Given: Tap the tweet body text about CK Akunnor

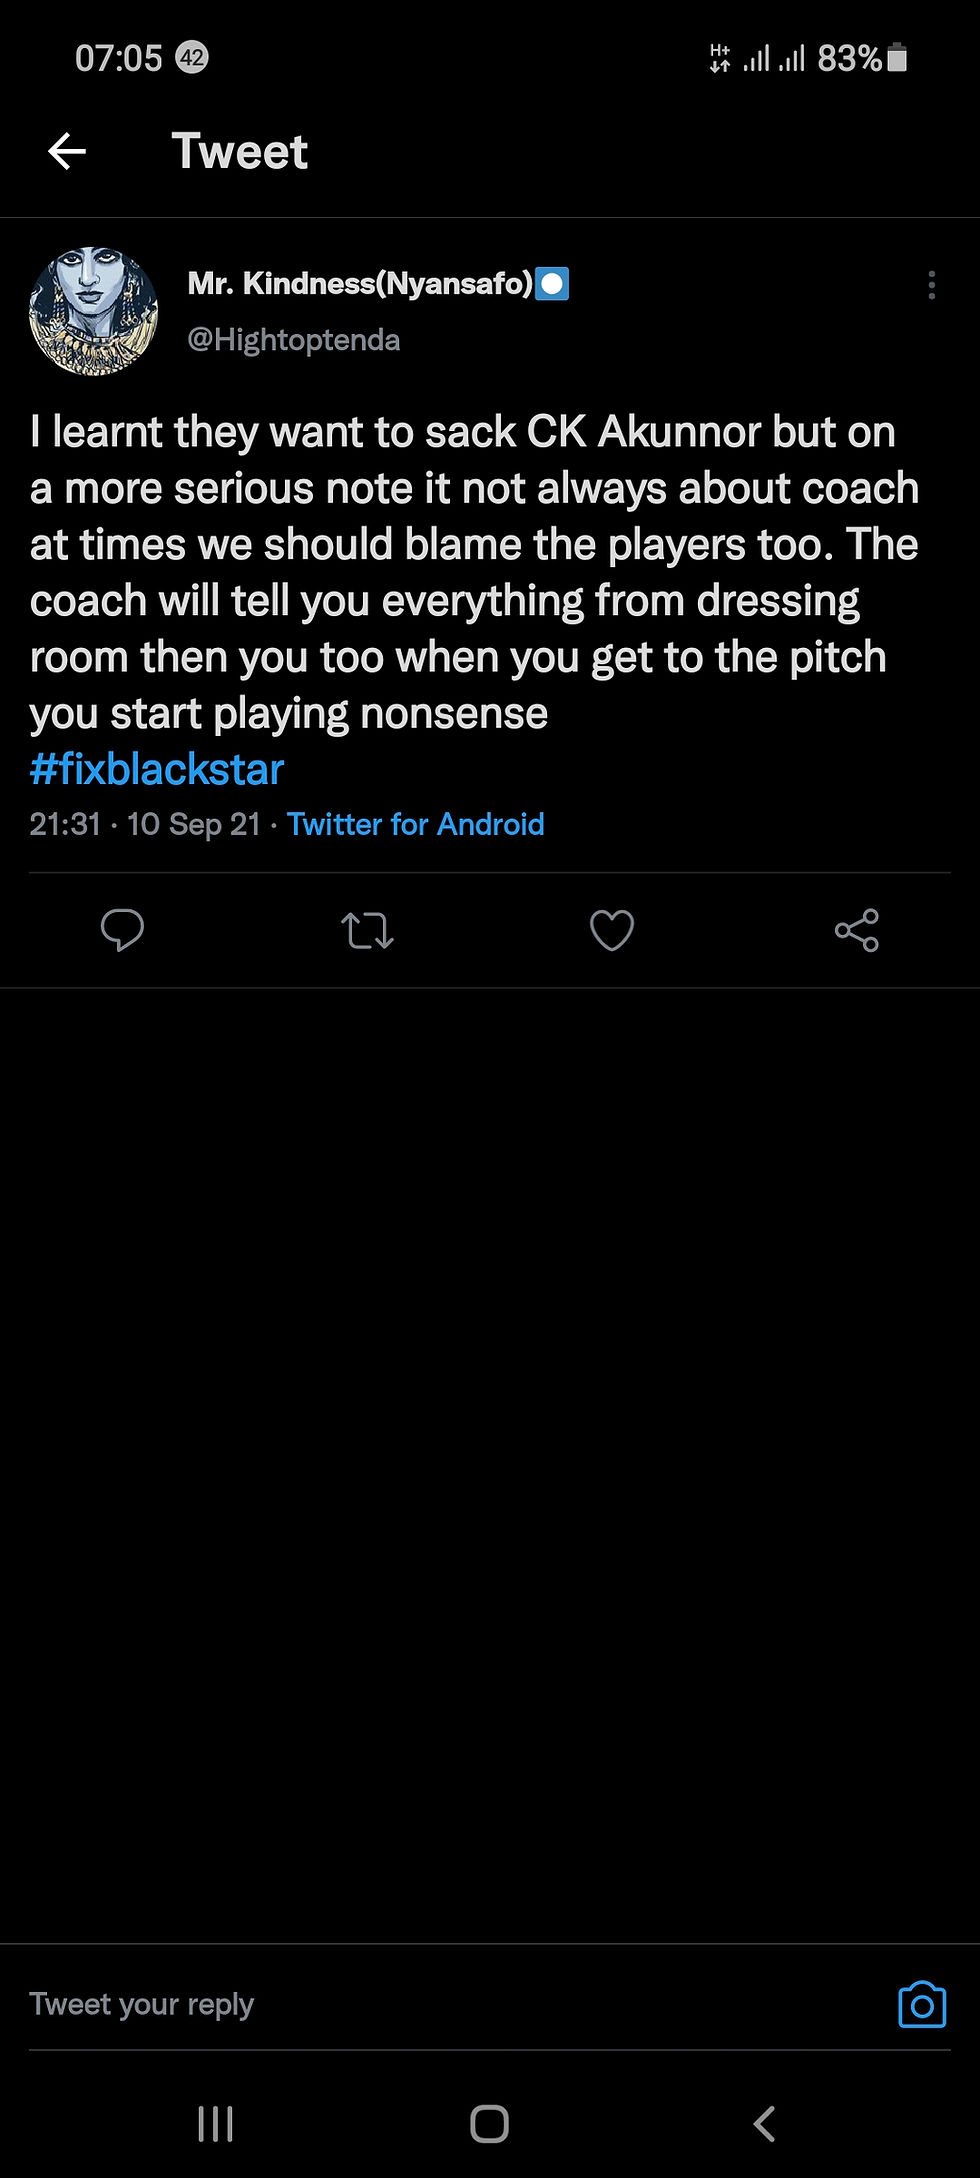Looking at the screenshot, I should (x=470, y=572).
